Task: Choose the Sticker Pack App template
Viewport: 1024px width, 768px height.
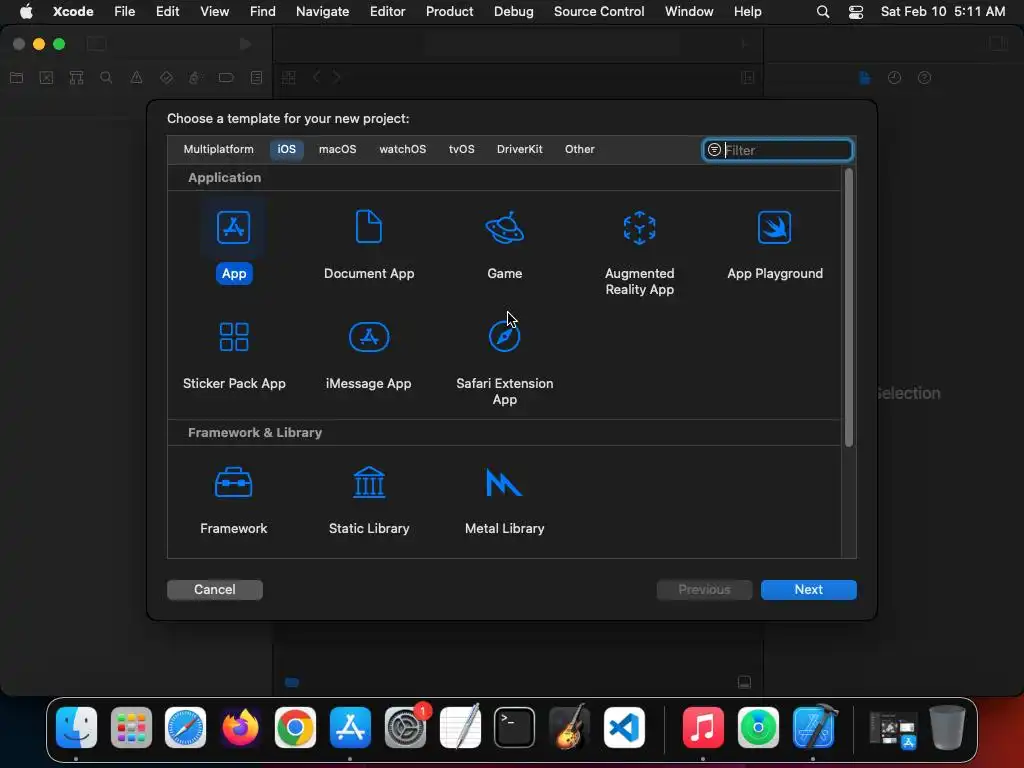Action: 234,355
